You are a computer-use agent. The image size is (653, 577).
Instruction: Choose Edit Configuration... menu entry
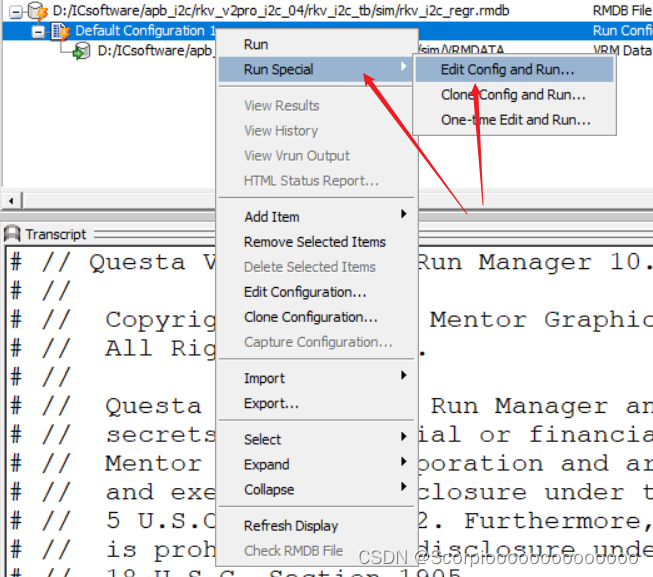point(315,292)
